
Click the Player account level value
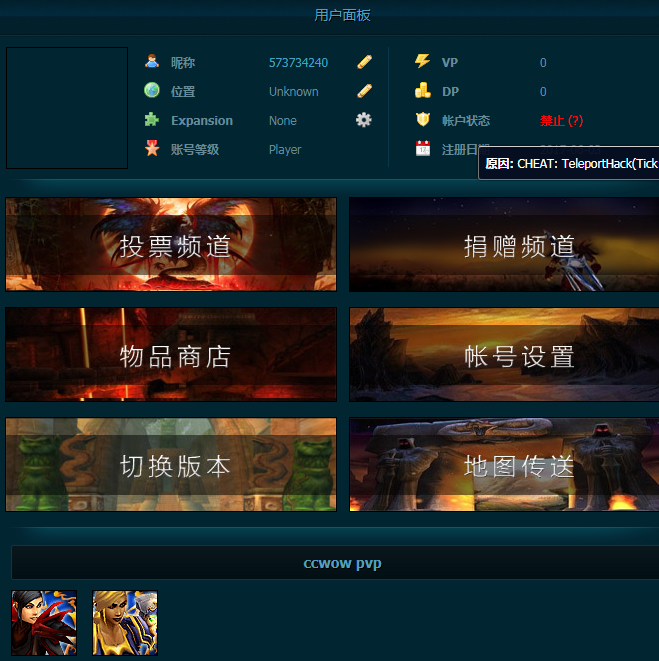285,150
